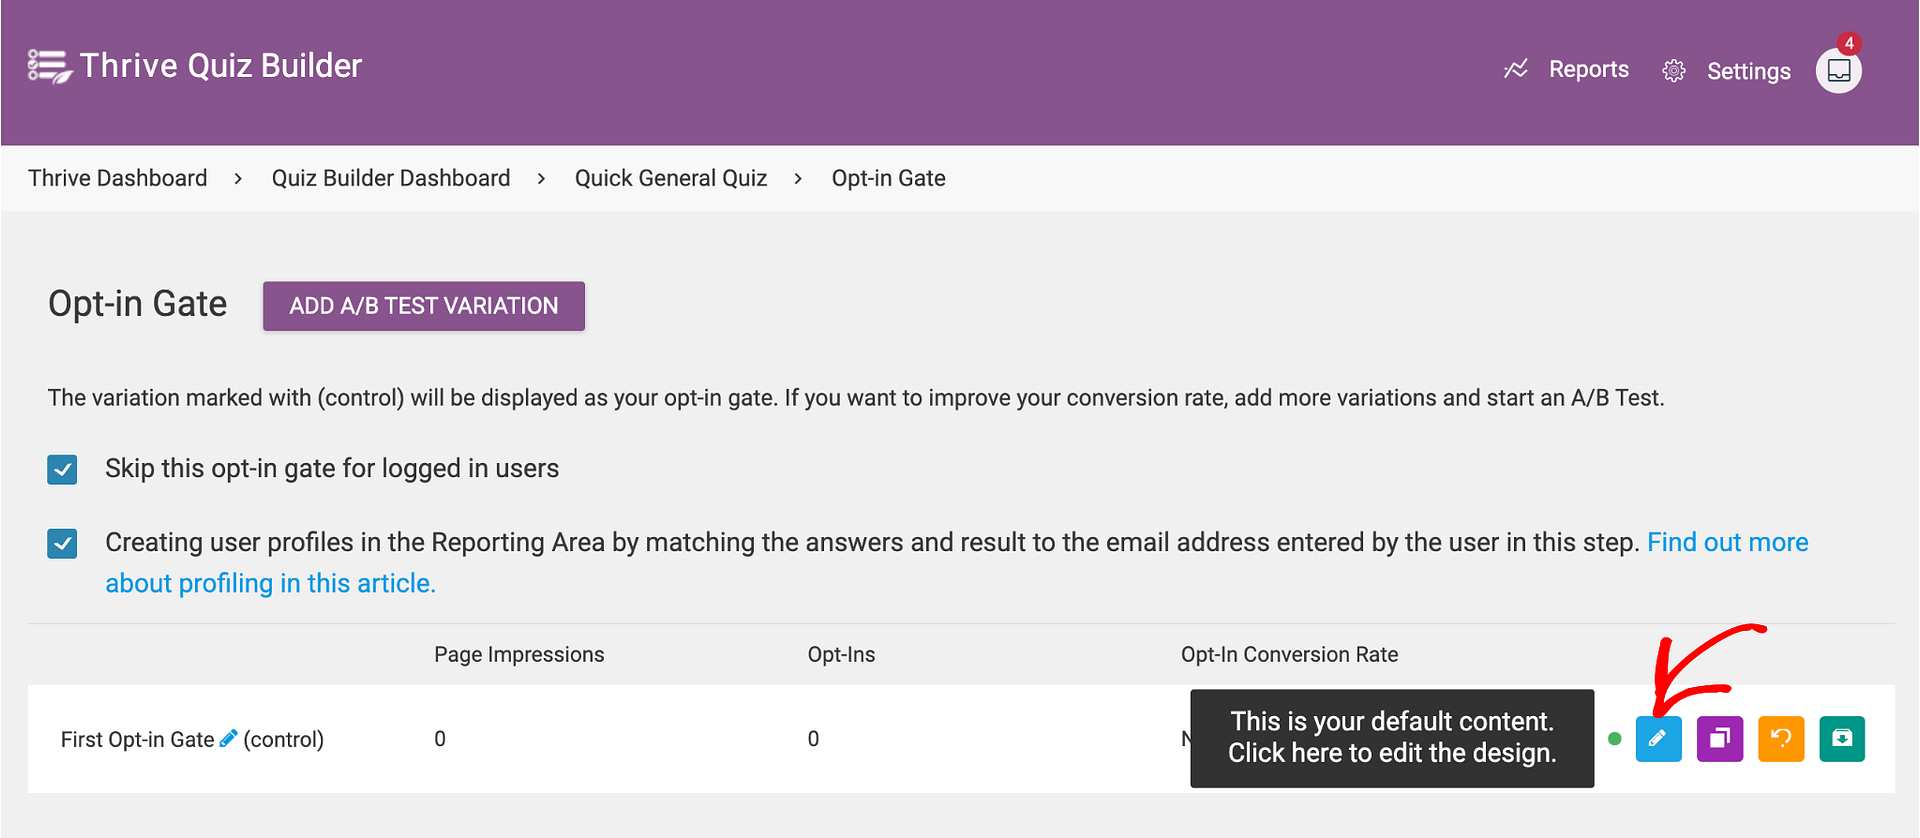Click the purple duplicate variation icon

pos(1720,739)
